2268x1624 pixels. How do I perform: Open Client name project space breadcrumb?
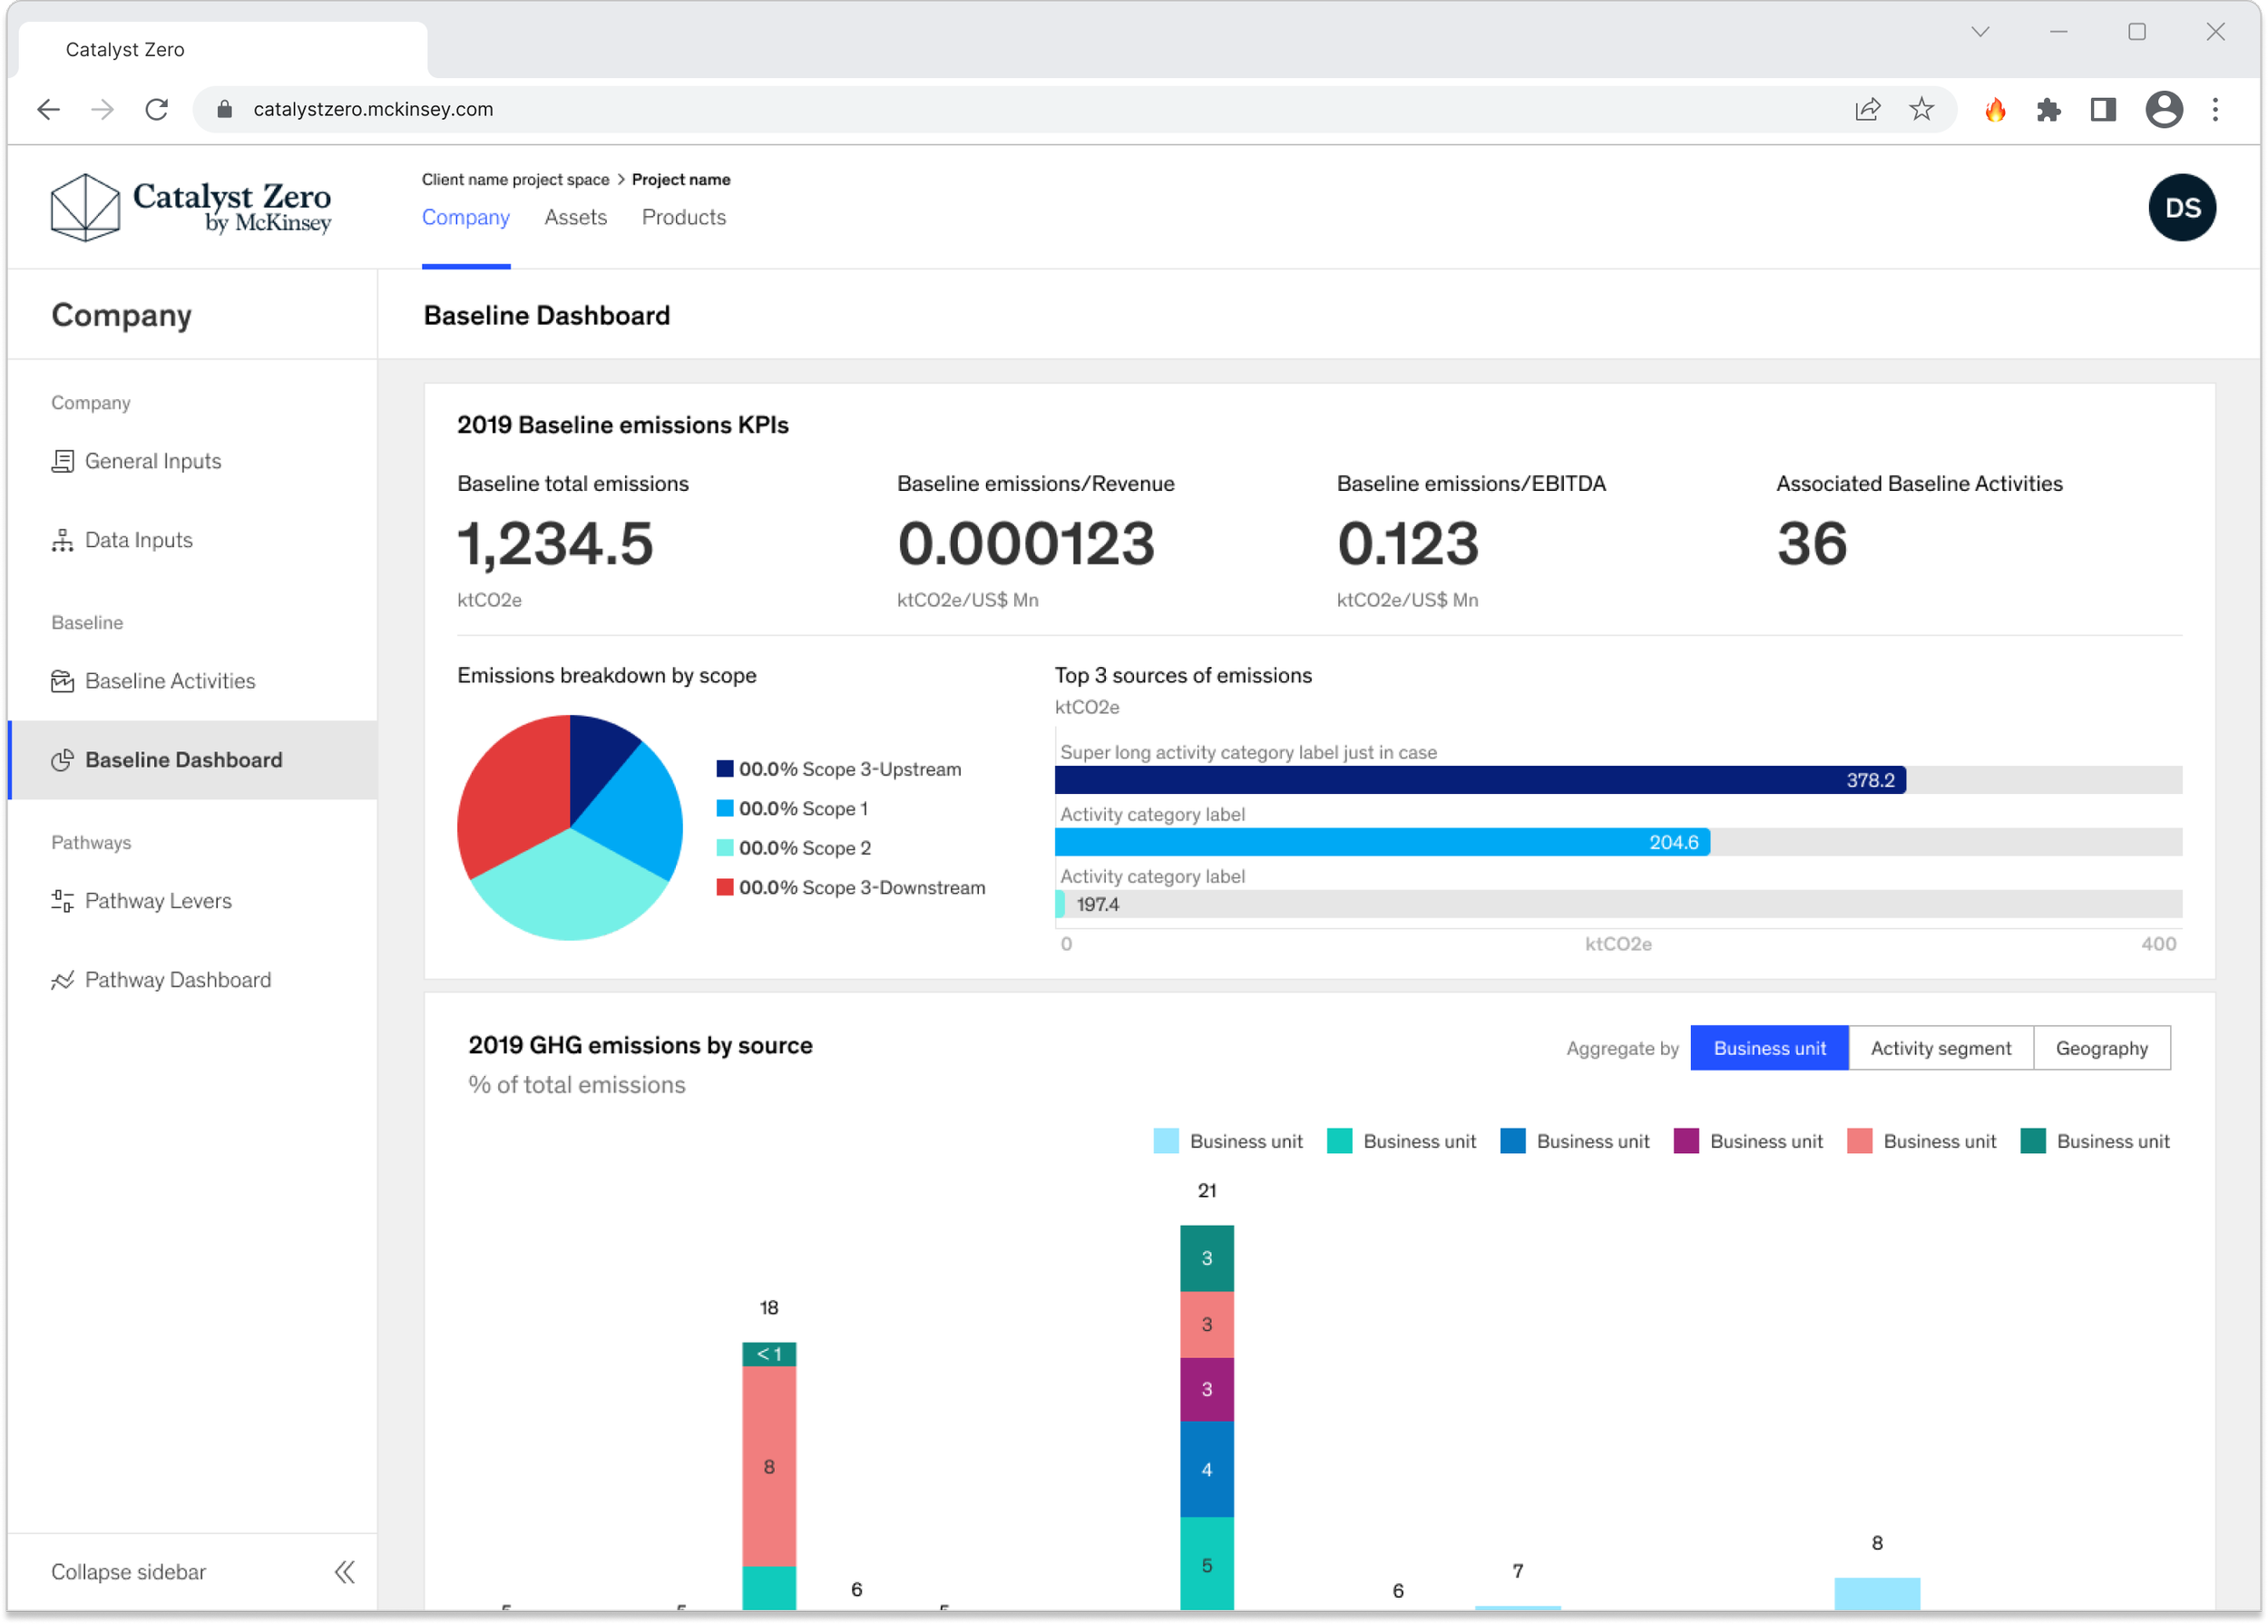tap(515, 180)
